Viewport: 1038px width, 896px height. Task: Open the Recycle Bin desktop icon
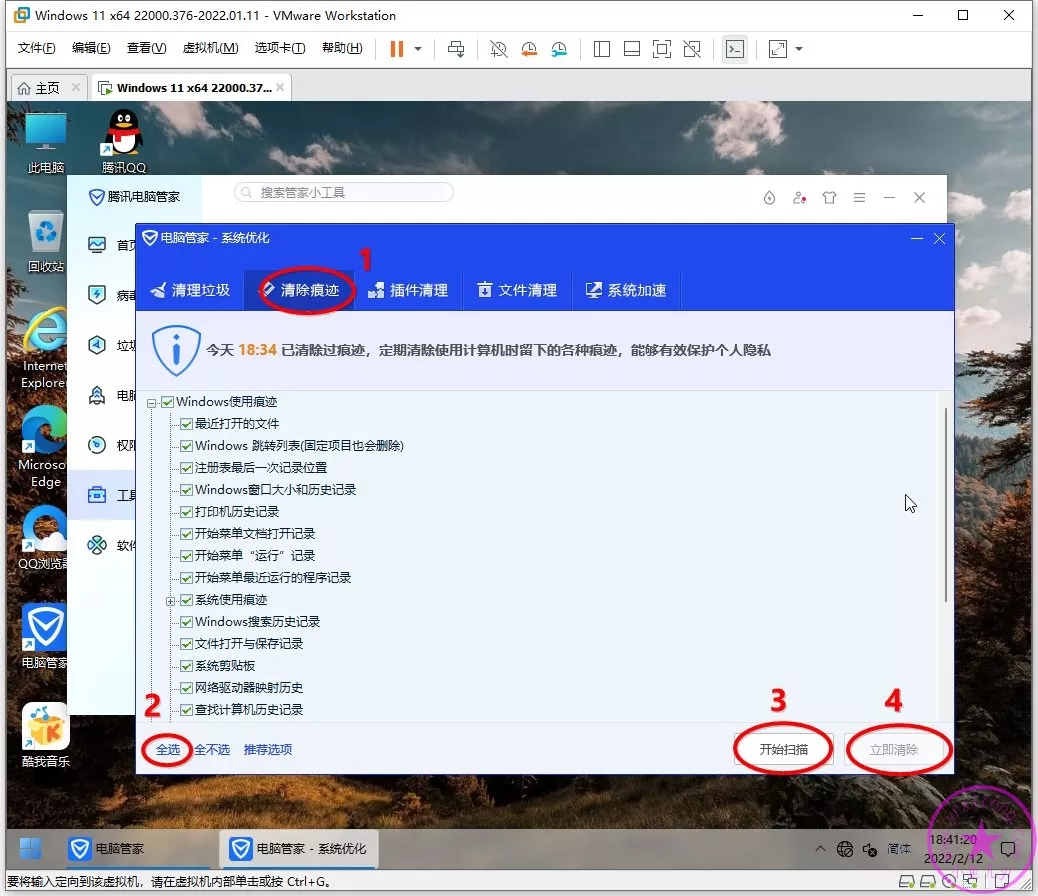[x=45, y=236]
